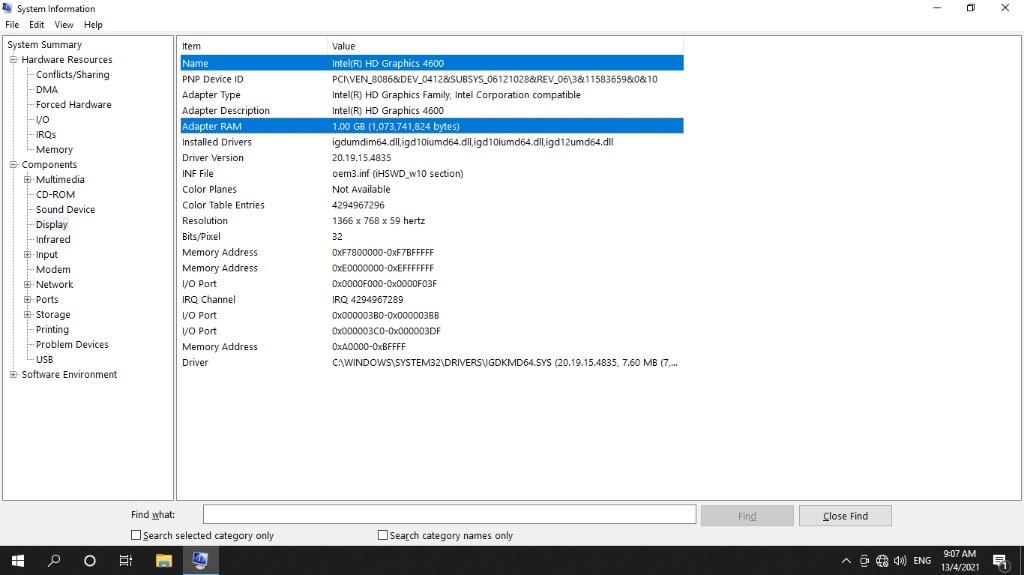Click the Value column header
This screenshot has height=575, width=1024.
(505, 46)
